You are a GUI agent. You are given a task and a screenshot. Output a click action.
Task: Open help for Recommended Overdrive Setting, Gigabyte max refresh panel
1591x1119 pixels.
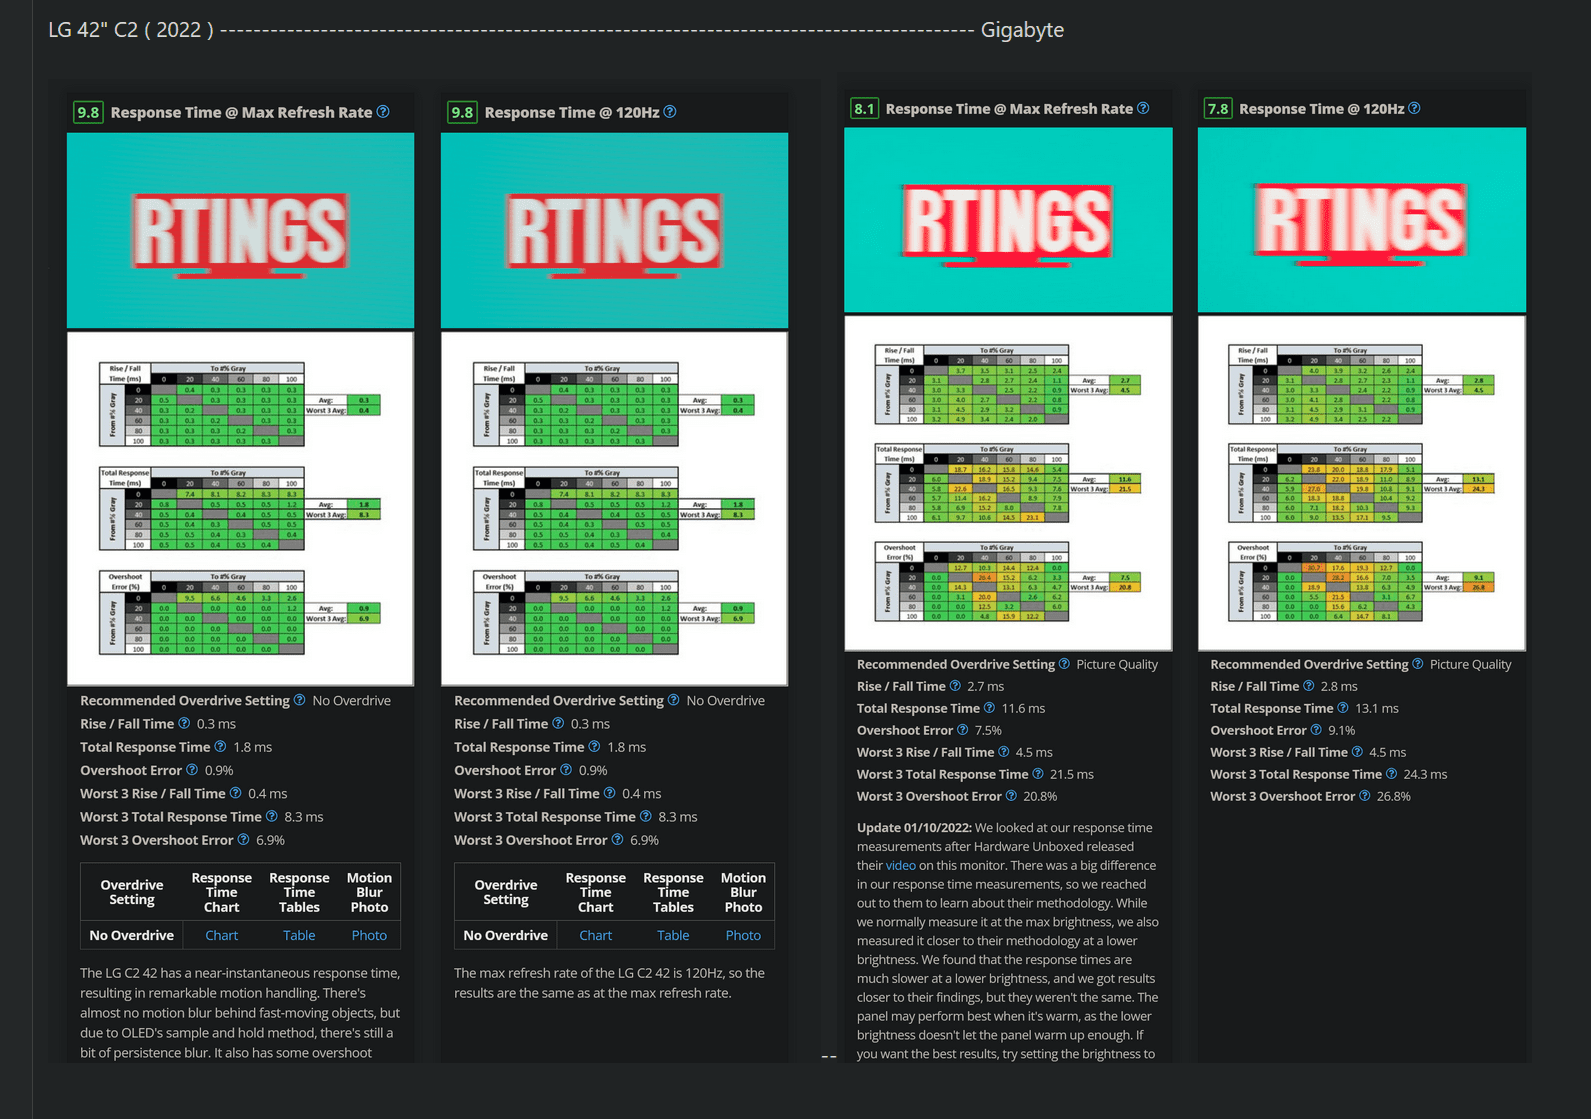1064,664
